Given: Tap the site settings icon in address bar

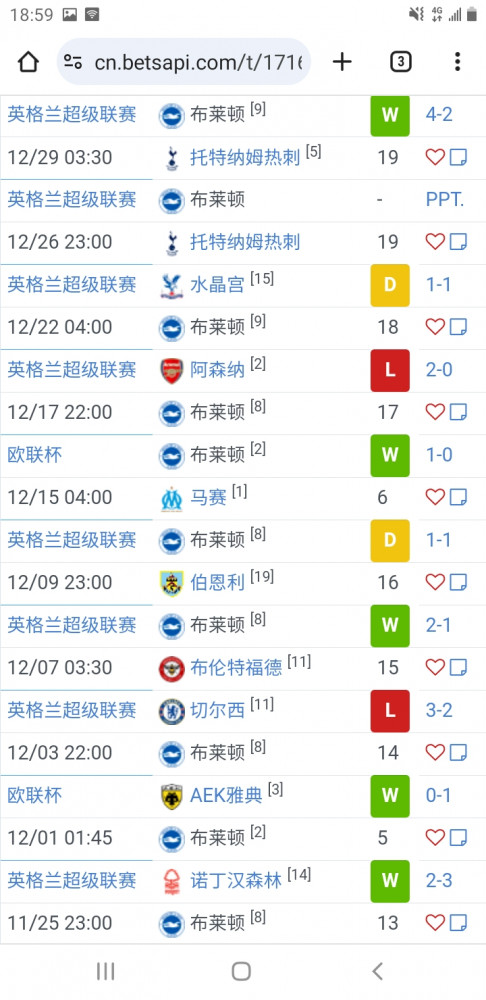Looking at the screenshot, I should [73, 62].
